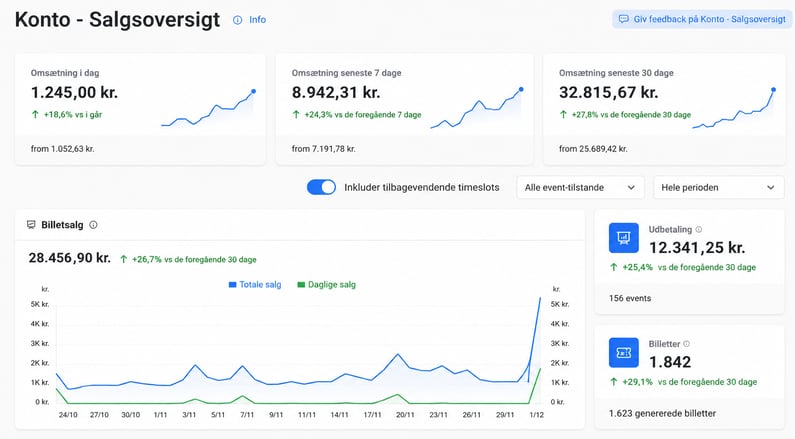The image size is (795, 439).
Task: Click the feedback speech bubble icon
Action: (x=624, y=19)
